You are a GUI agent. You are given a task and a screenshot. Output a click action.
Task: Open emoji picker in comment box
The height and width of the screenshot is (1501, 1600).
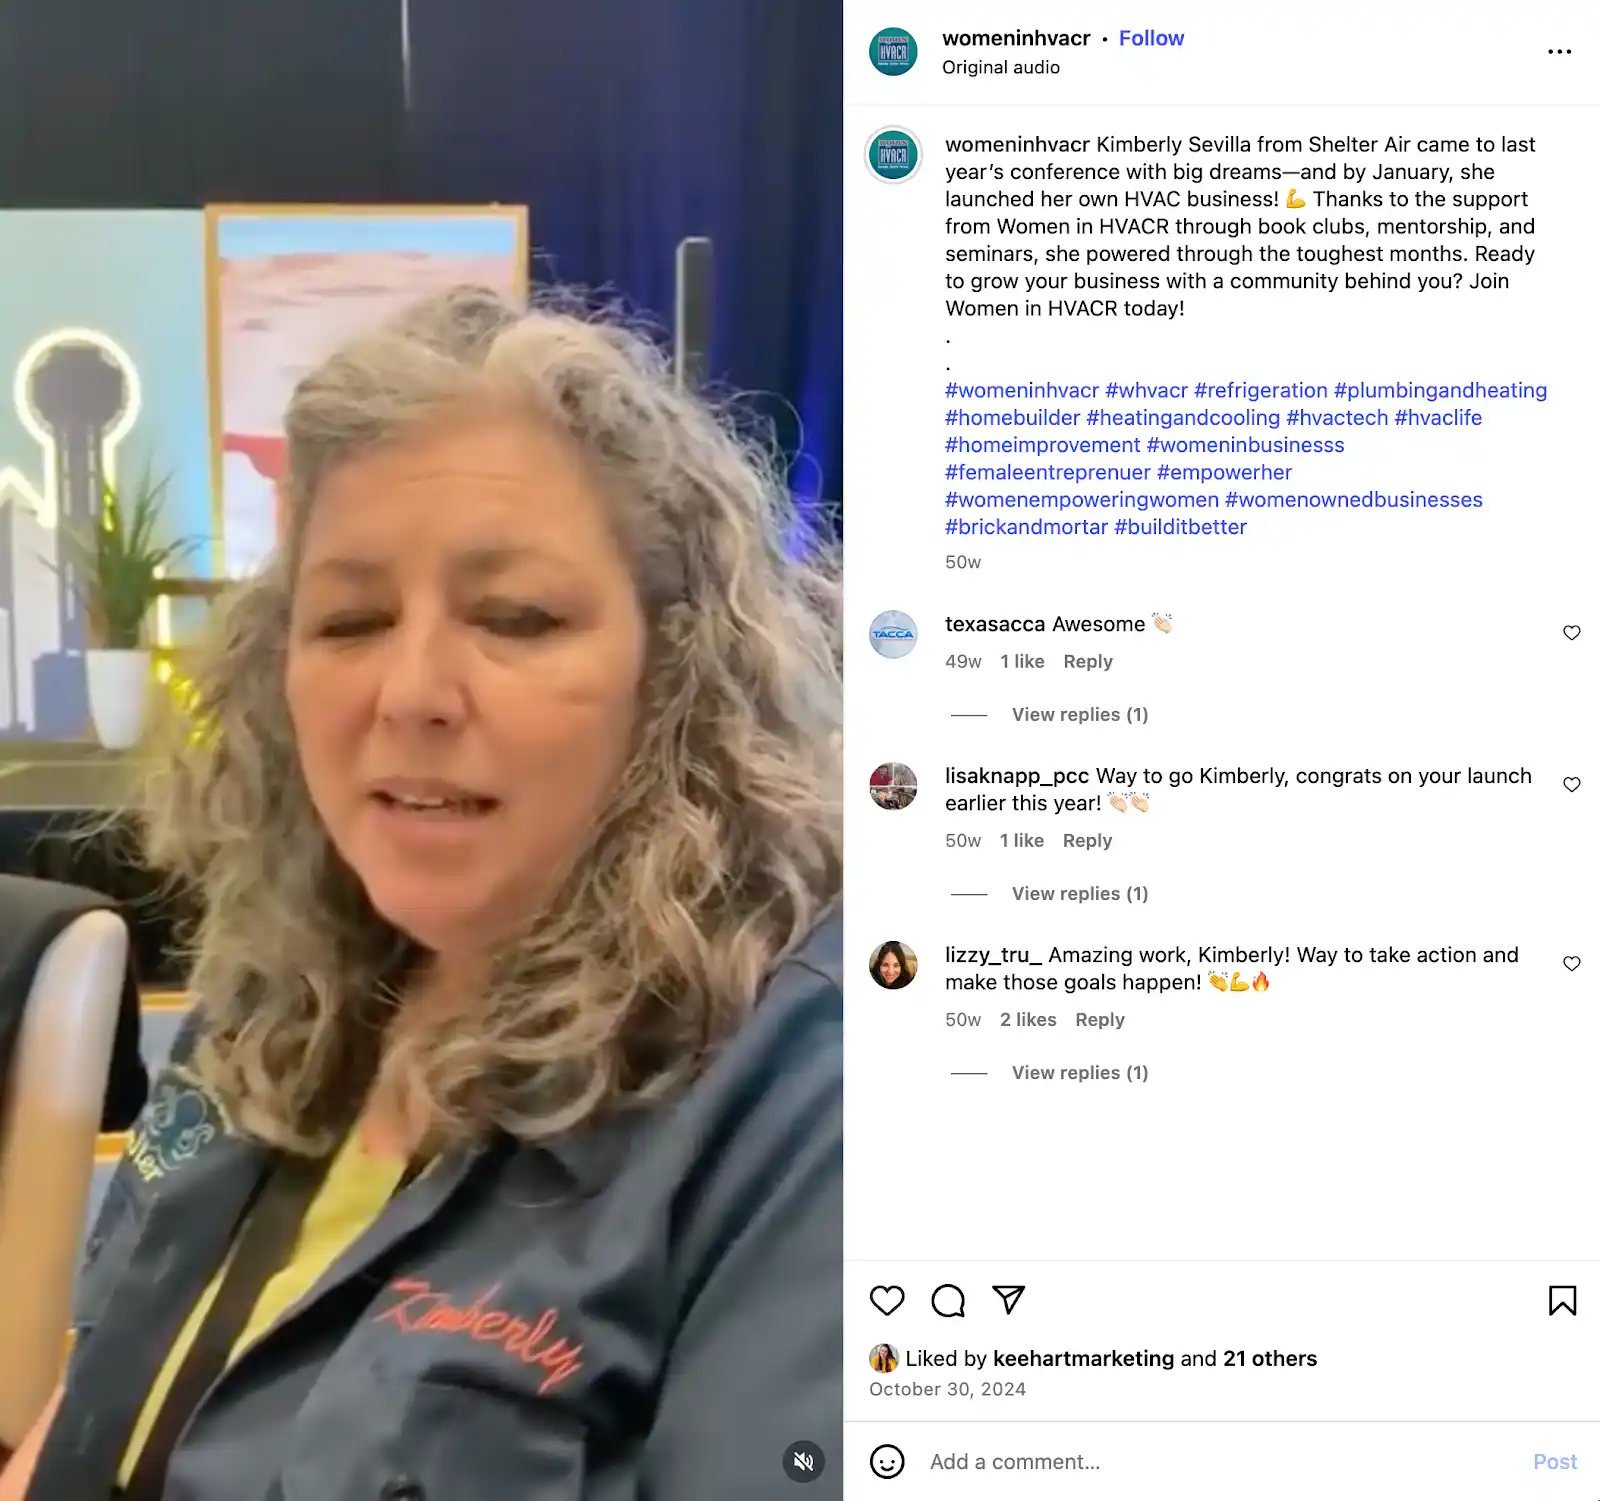pos(887,1461)
